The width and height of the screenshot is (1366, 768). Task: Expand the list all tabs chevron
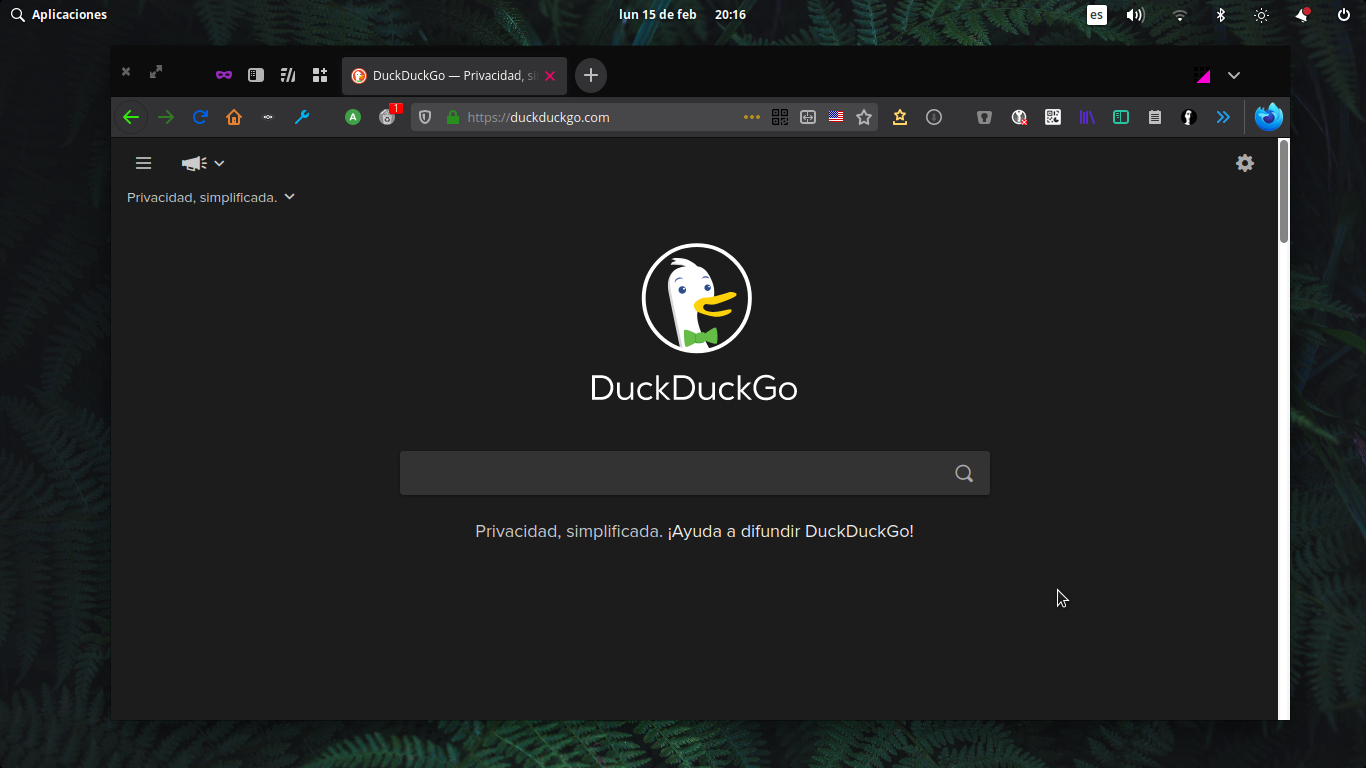click(1234, 75)
